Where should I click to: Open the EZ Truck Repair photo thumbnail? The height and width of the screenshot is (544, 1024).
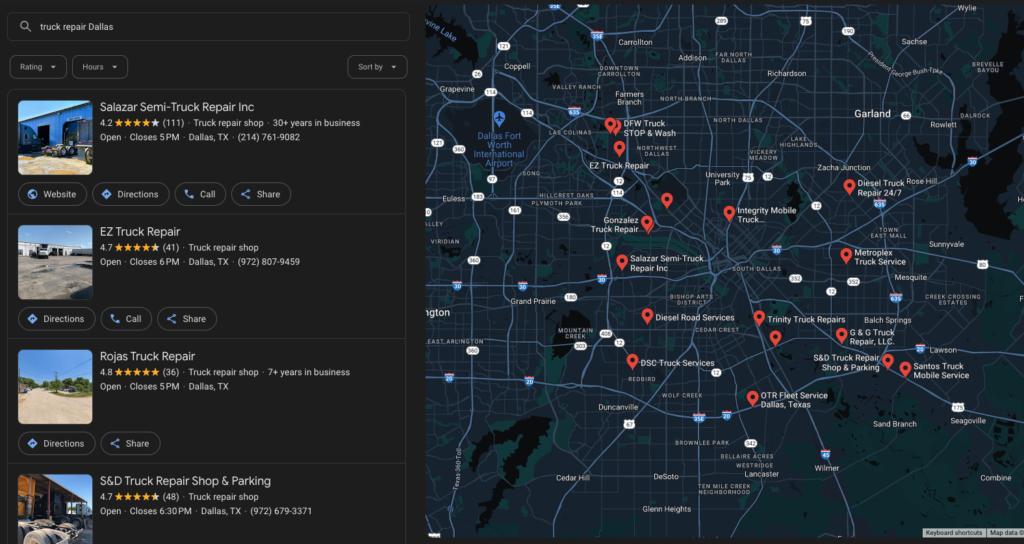55,262
